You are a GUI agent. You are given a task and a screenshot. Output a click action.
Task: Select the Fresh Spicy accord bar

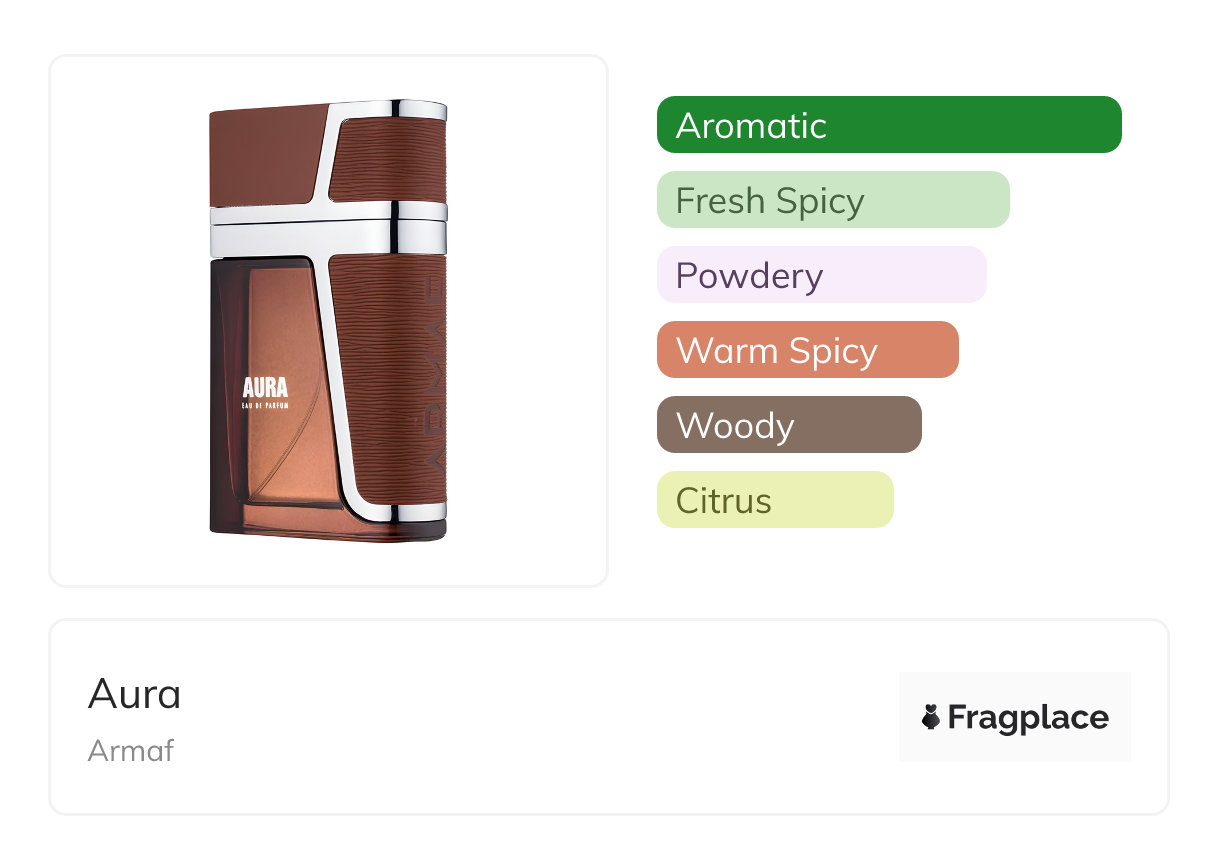[832, 200]
